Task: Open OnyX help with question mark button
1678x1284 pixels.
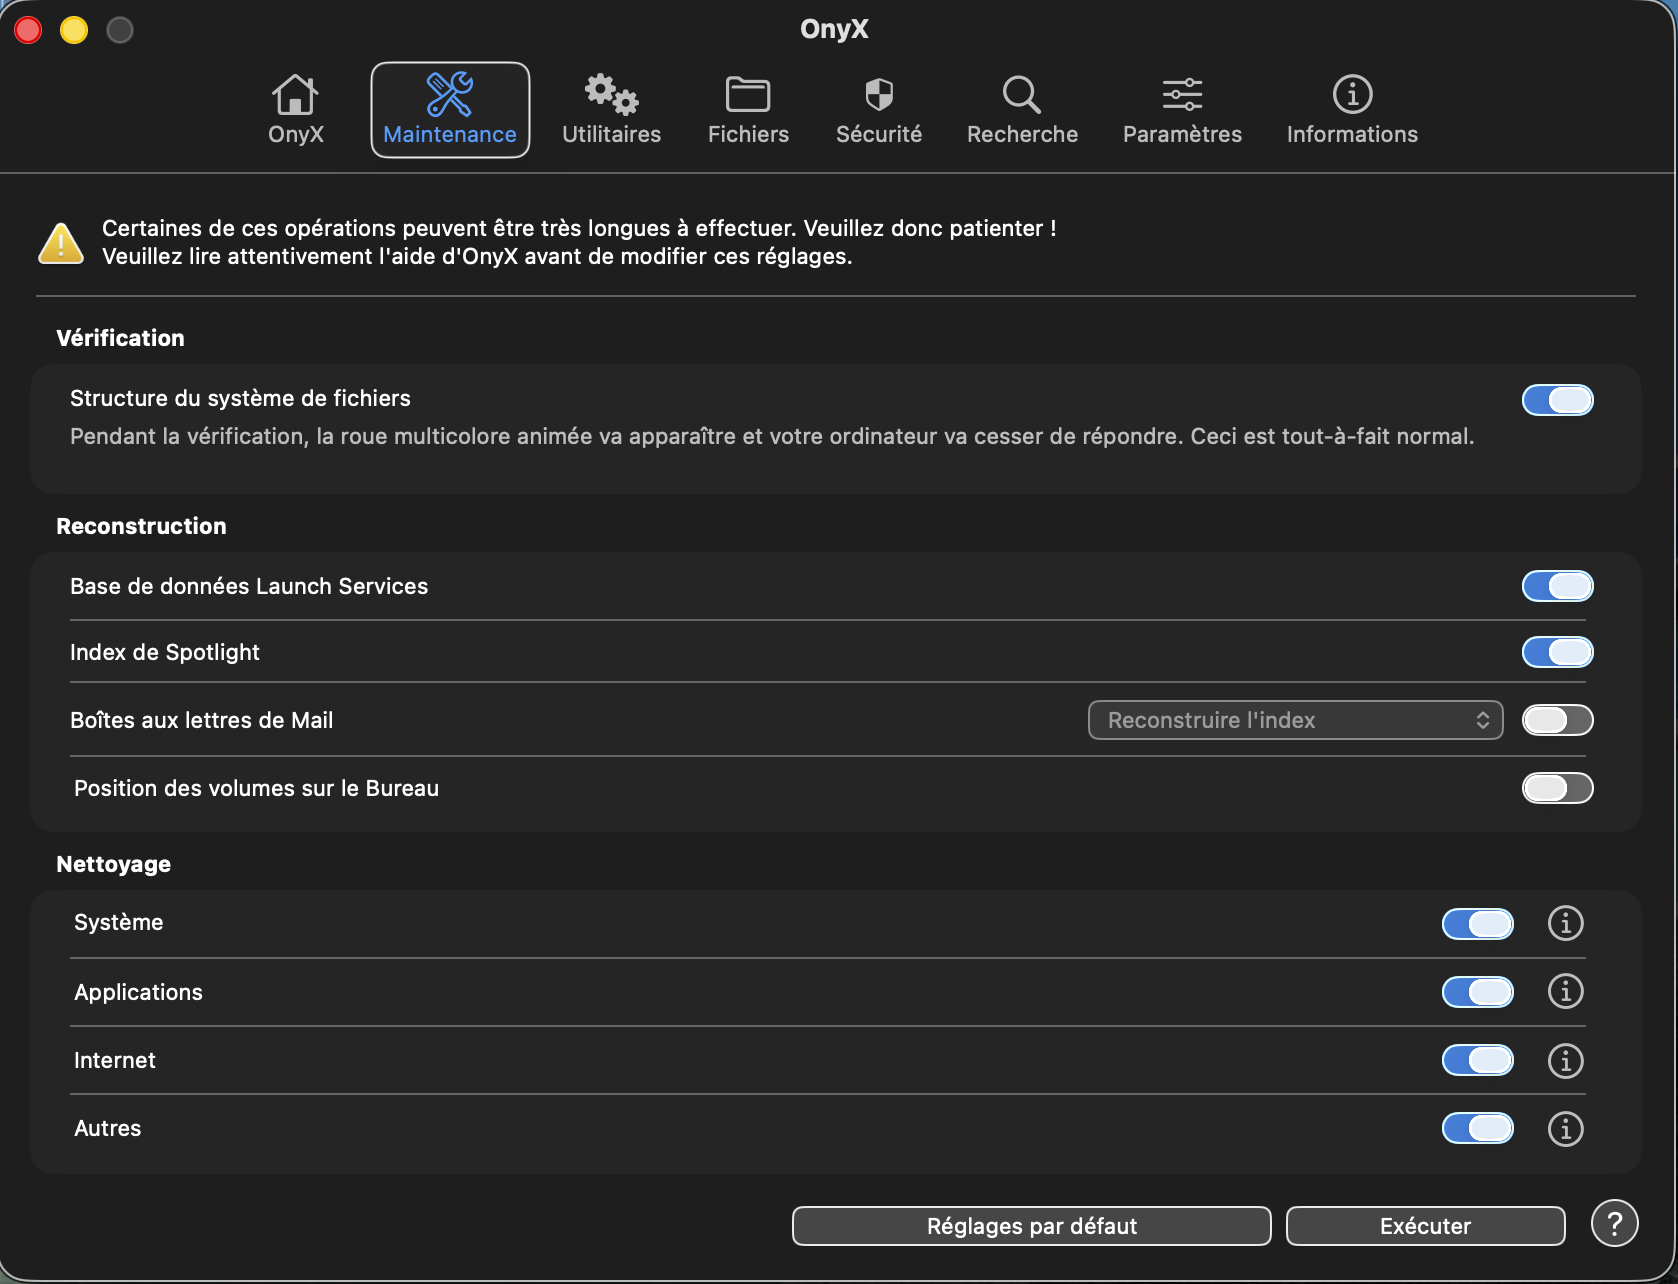Action: [1614, 1223]
